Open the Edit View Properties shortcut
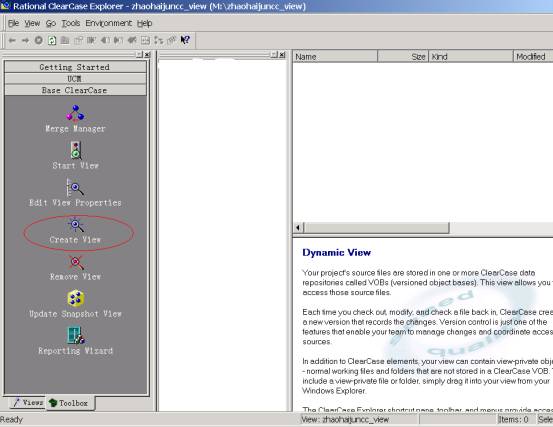The image size is (553, 427). coord(75,193)
